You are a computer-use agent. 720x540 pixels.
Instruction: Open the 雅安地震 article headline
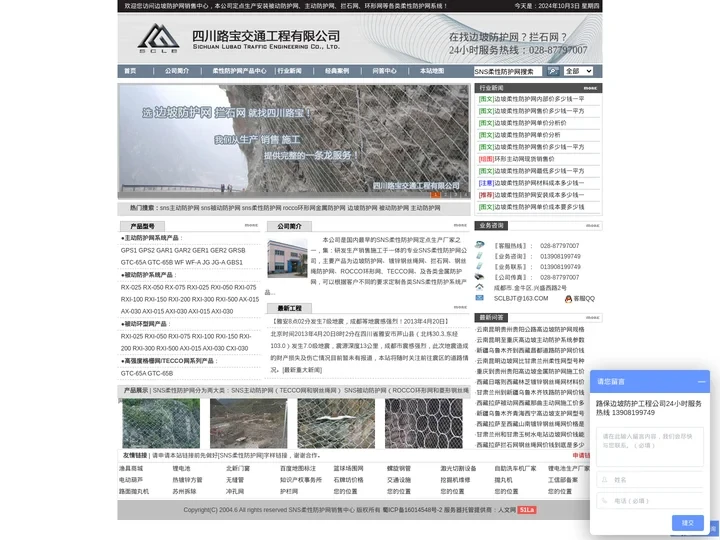pyautogui.click(x=360, y=321)
